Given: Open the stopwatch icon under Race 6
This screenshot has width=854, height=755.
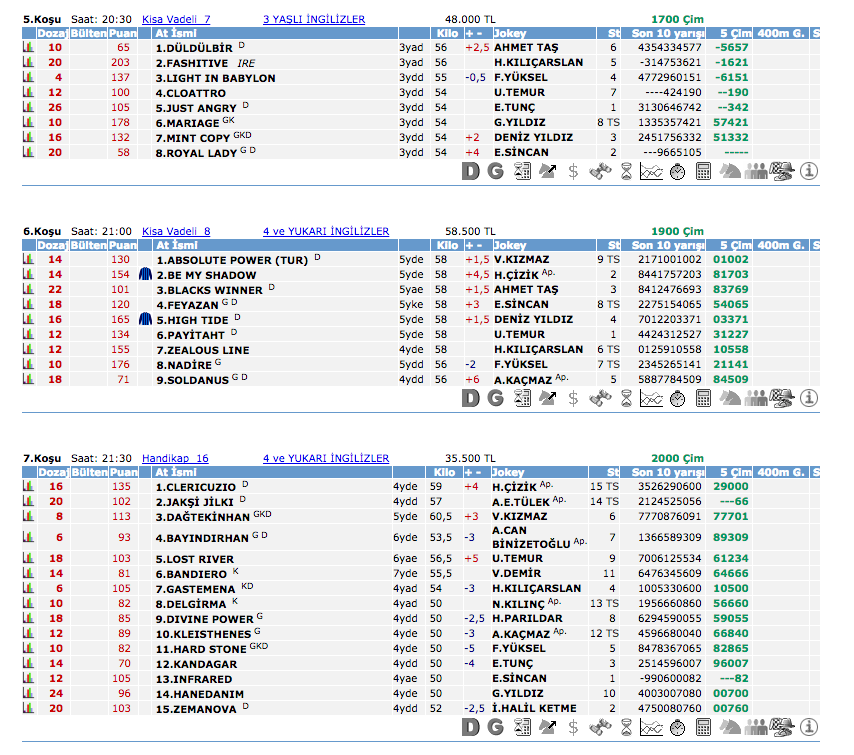Looking at the screenshot, I should 677,398.
